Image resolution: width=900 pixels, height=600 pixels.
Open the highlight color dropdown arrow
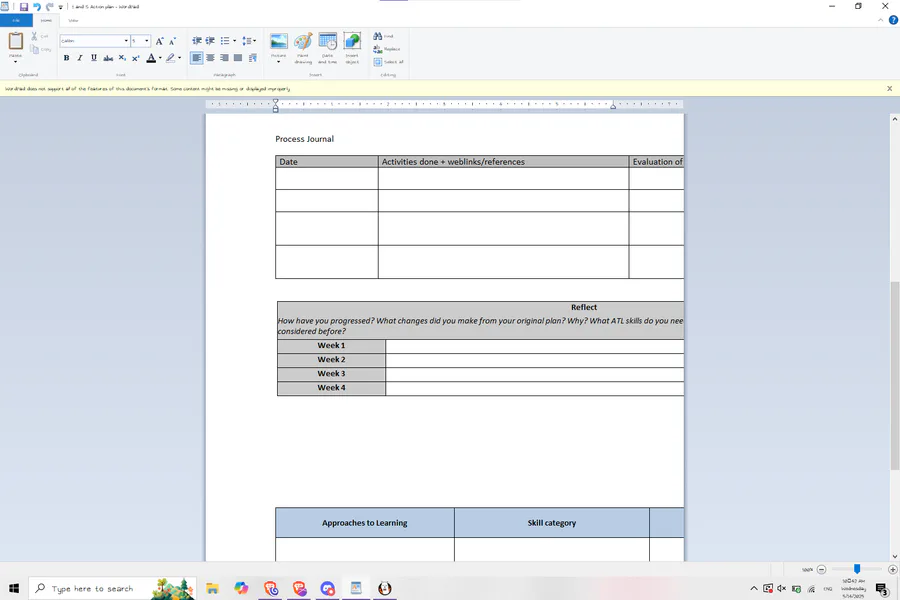click(x=180, y=58)
